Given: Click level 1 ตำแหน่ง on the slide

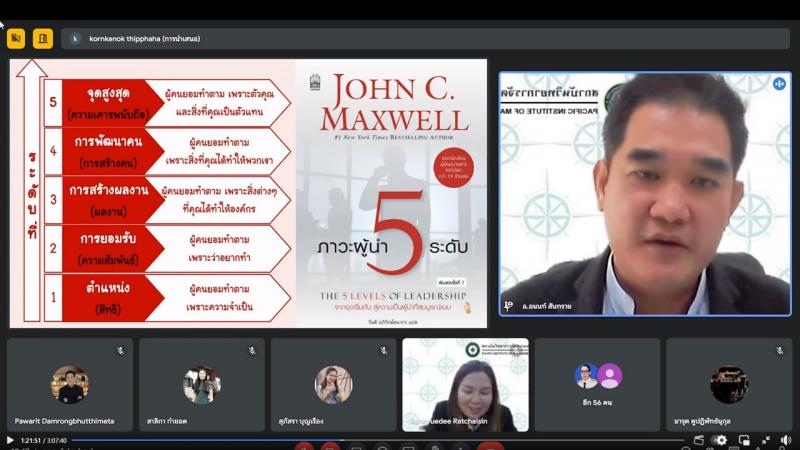Looking at the screenshot, I should tap(108, 297).
